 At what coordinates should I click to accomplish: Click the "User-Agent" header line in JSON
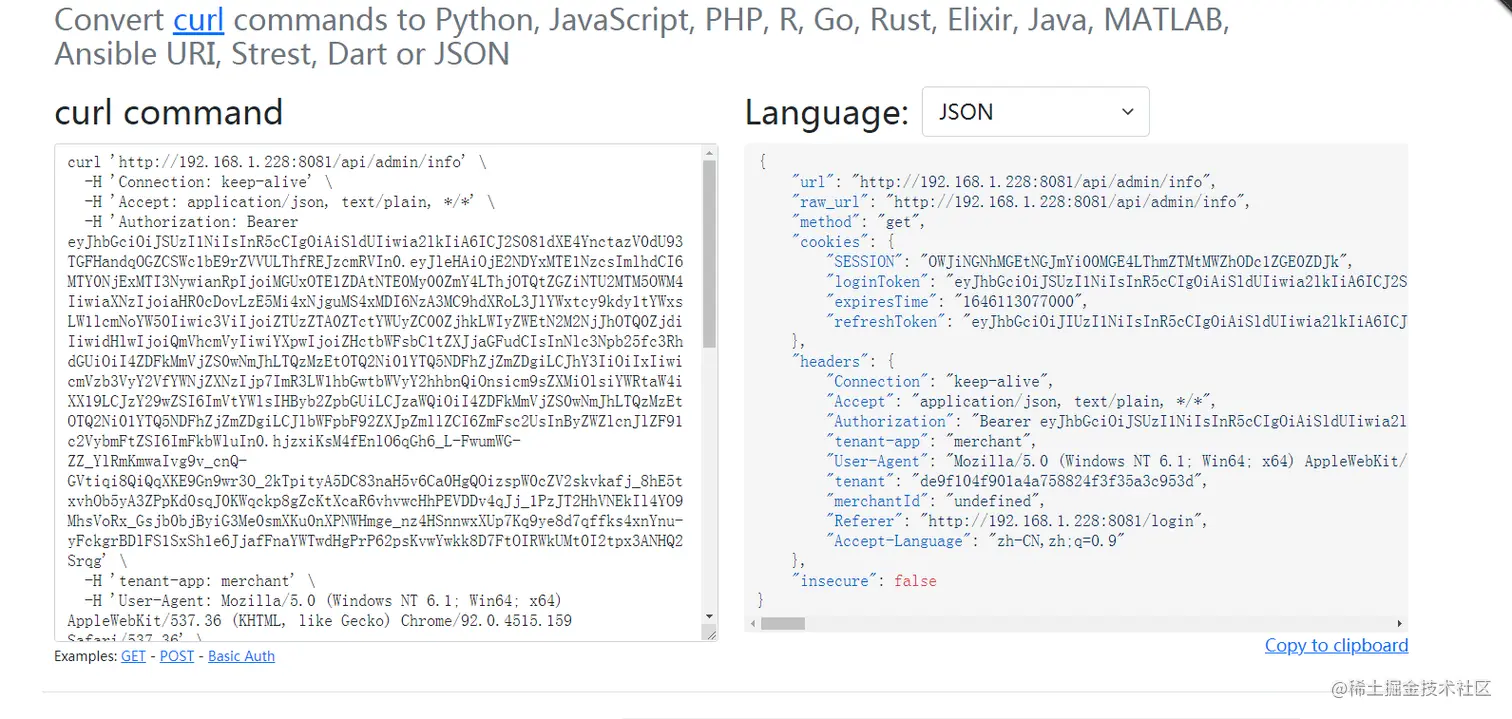(x=1116, y=462)
